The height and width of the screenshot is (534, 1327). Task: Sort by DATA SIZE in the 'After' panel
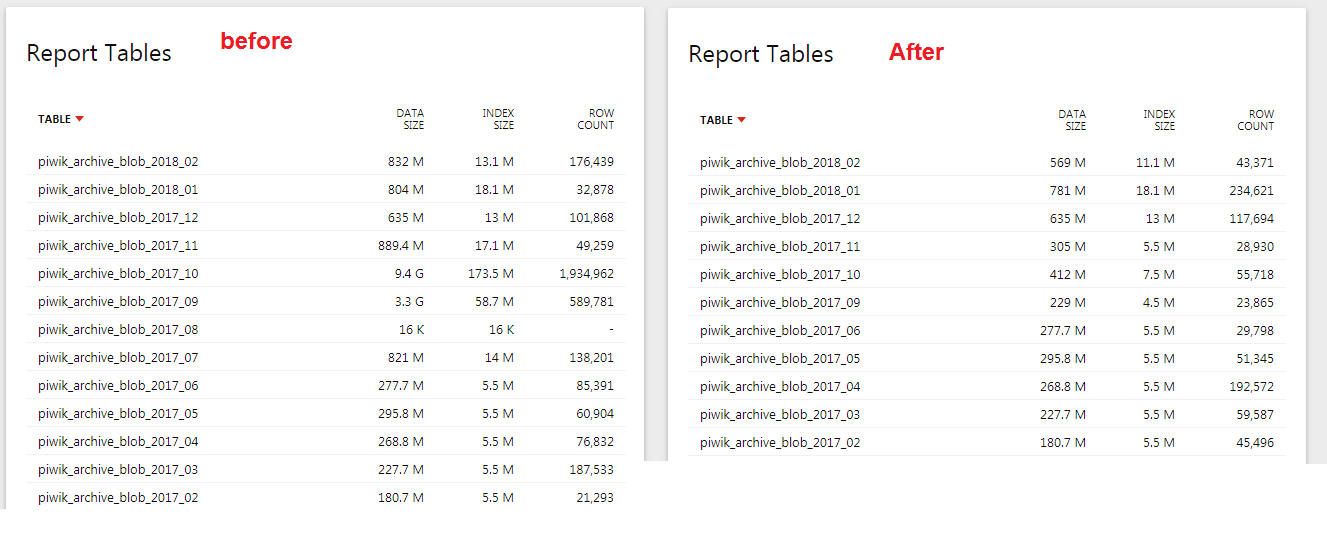(1072, 120)
